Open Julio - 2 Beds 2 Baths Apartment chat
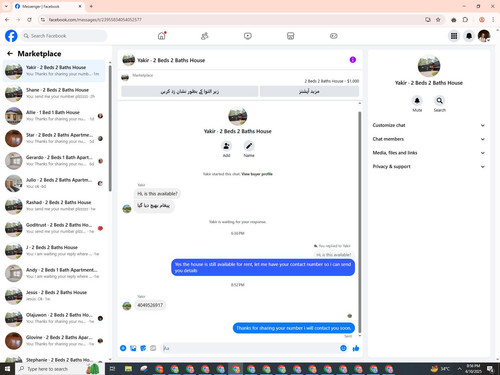Image resolution: width=500 pixels, height=375 pixels. (x=54, y=183)
